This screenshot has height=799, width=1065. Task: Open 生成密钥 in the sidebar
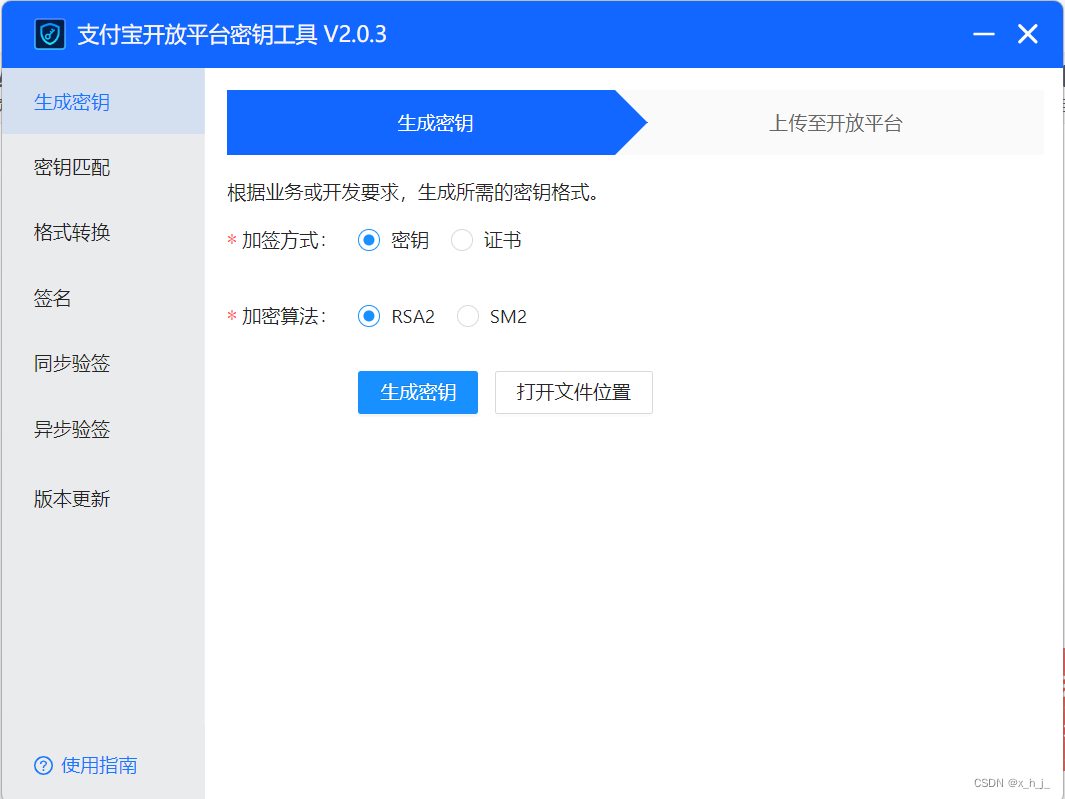tap(103, 101)
